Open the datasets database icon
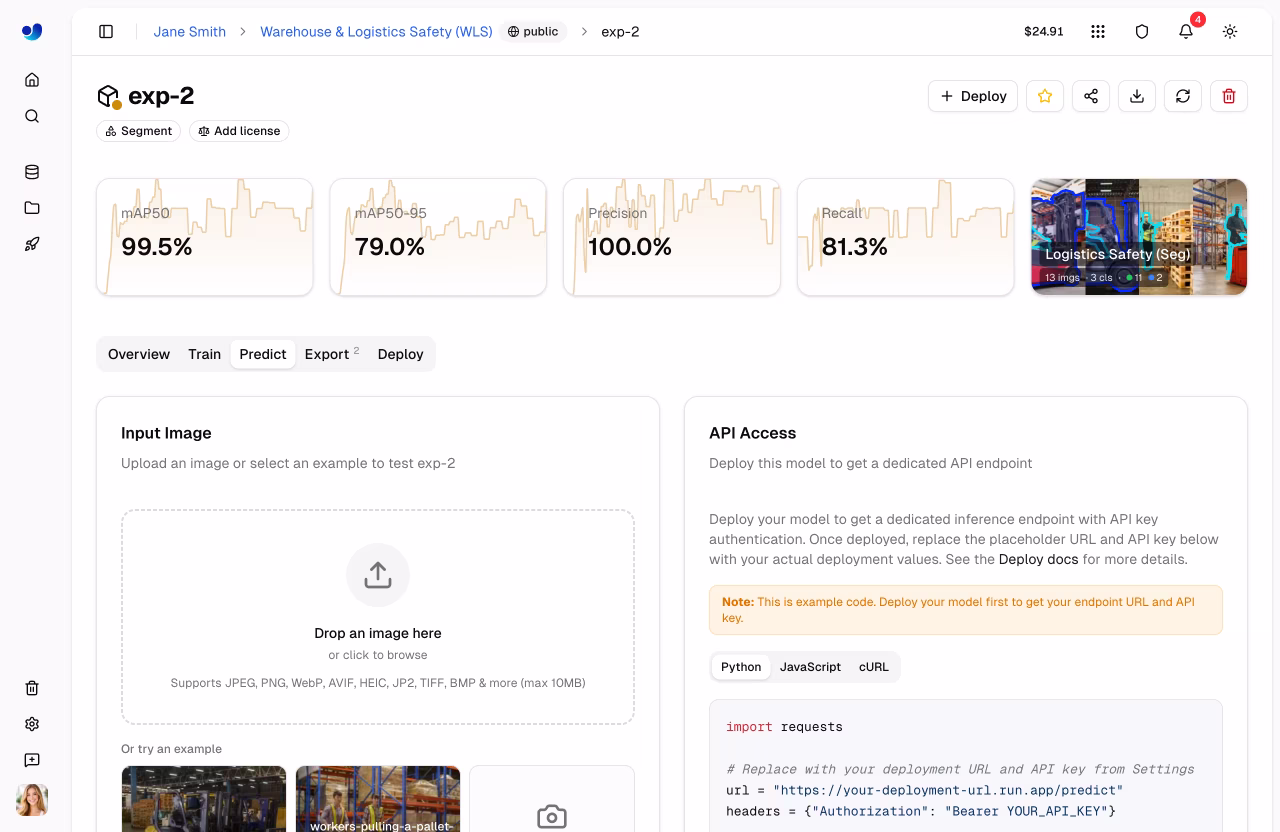 click(32, 172)
